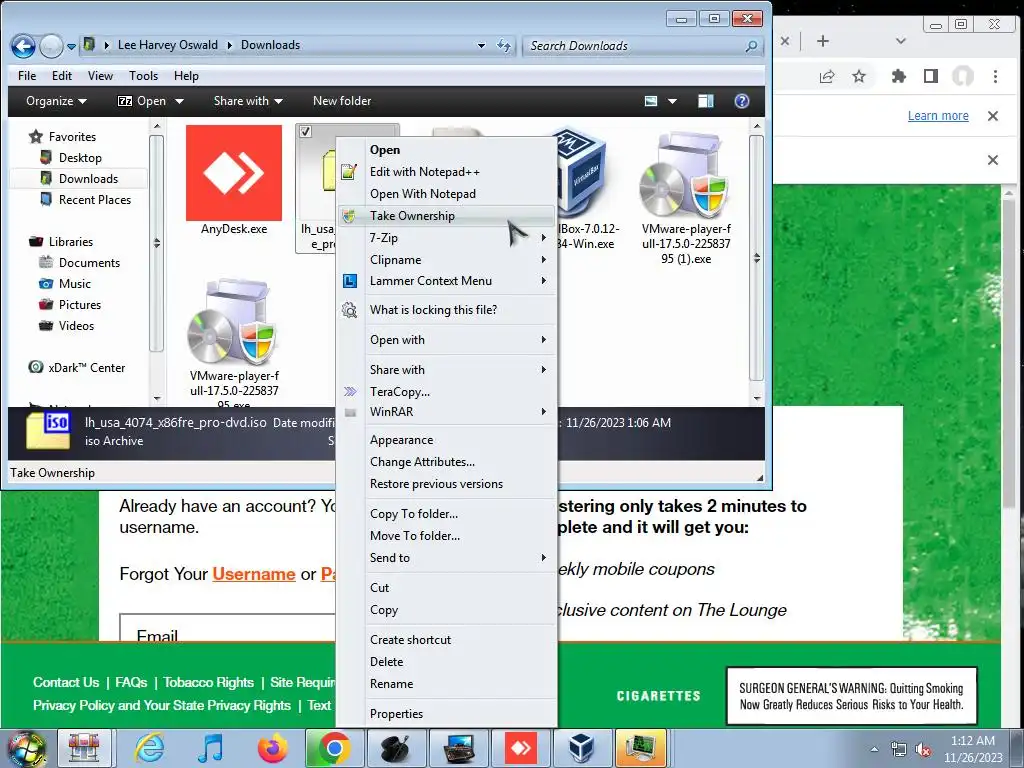Viewport: 1024px width, 768px height.
Task: Select the VMware-player (1).exe installer icon
Action: tap(685, 176)
